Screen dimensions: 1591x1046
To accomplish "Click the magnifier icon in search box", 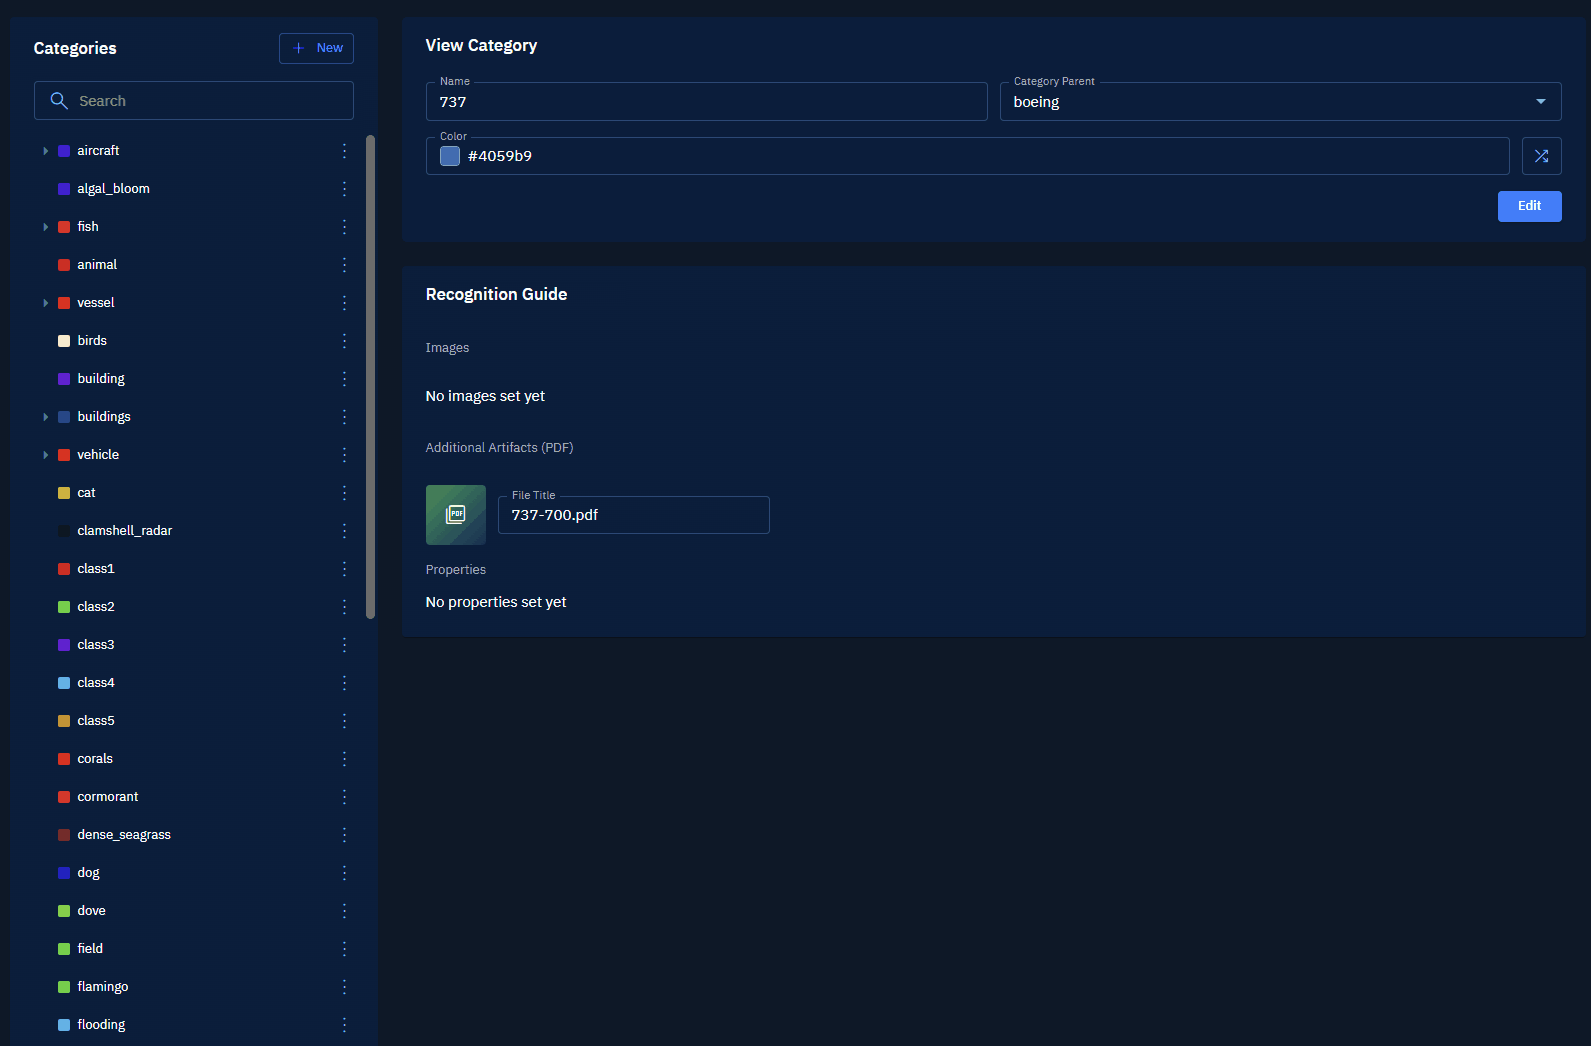I will tap(59, 101).
